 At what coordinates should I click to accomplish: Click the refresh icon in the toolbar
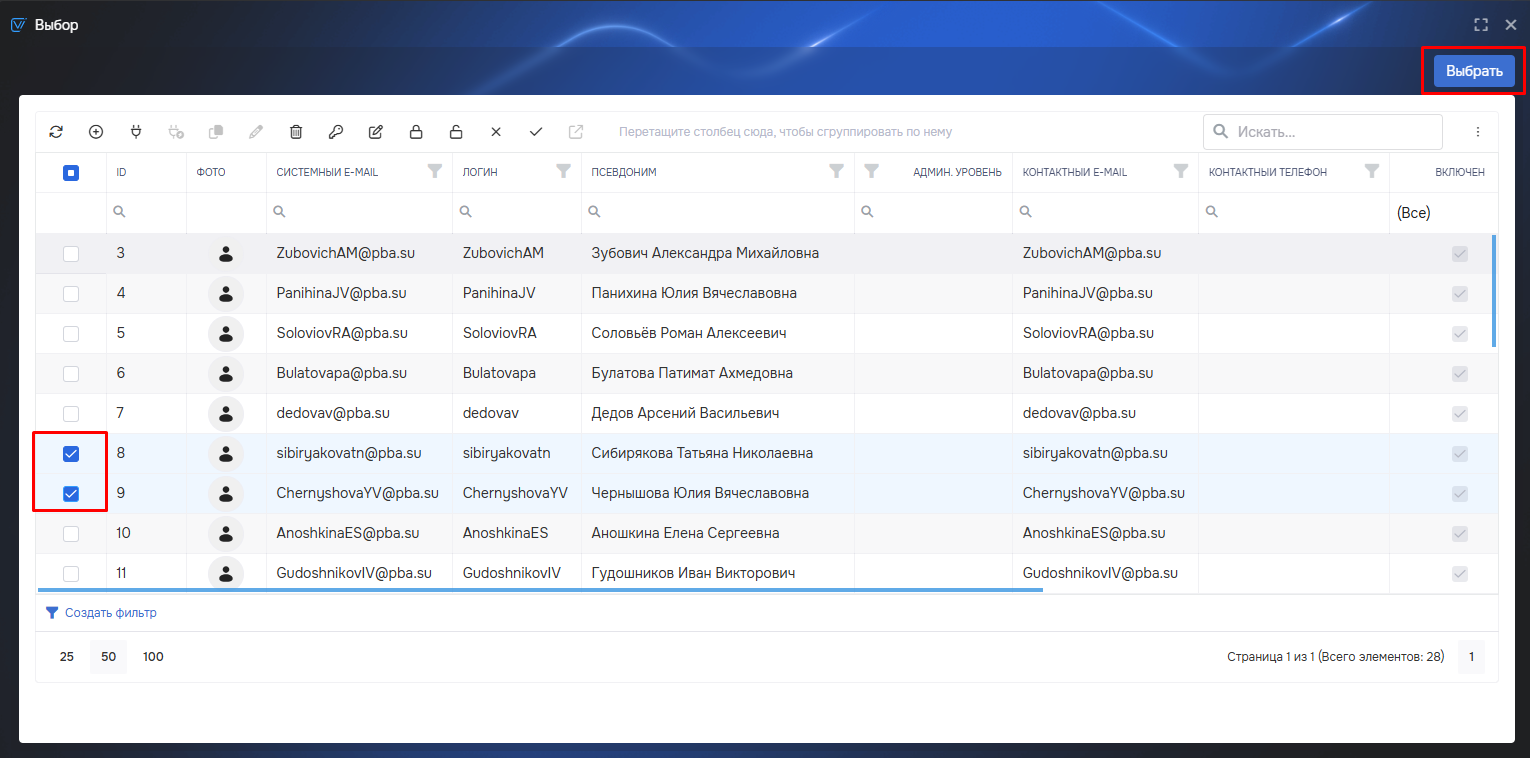(x=56, y=132)
